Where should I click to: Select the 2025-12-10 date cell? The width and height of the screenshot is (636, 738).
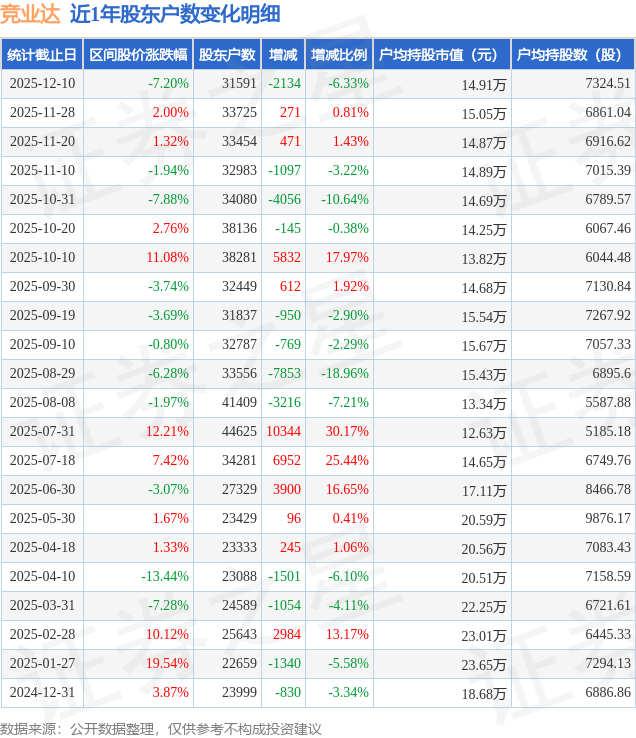coord(41,84)
